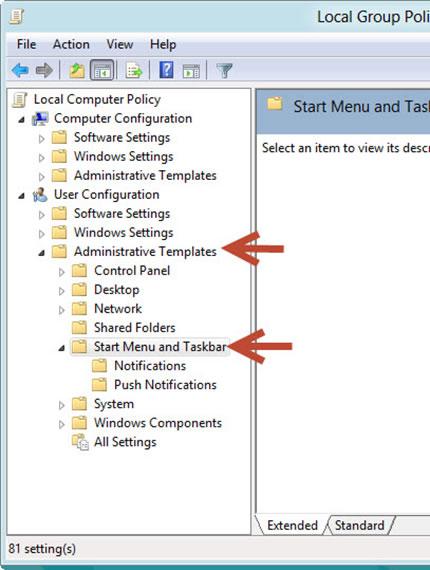430x570 pixels.
Task: Select the Notifications tree item
Action: 150,366
